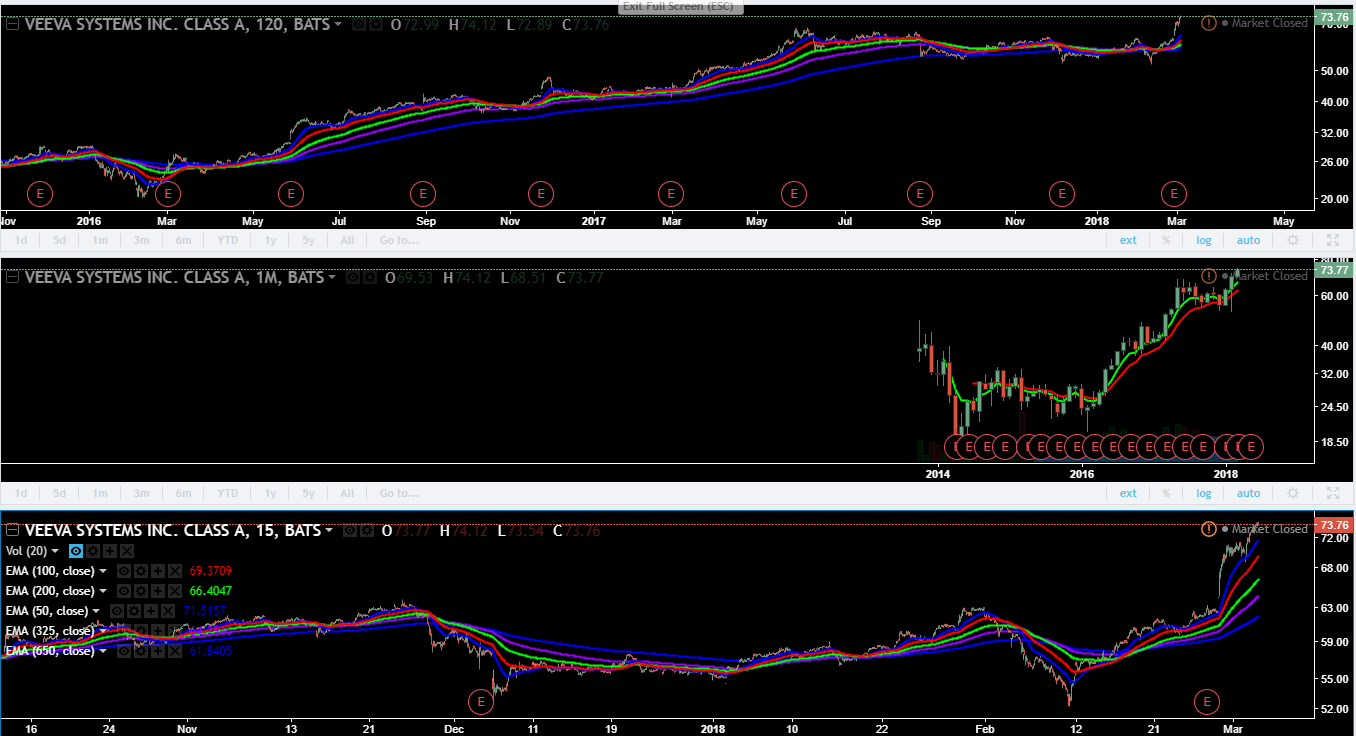Viewport: 1356px width, 736px height.
Task: Remove EMA (650, close) indicator
Action: pyautogui.click(x=175, y=651)
